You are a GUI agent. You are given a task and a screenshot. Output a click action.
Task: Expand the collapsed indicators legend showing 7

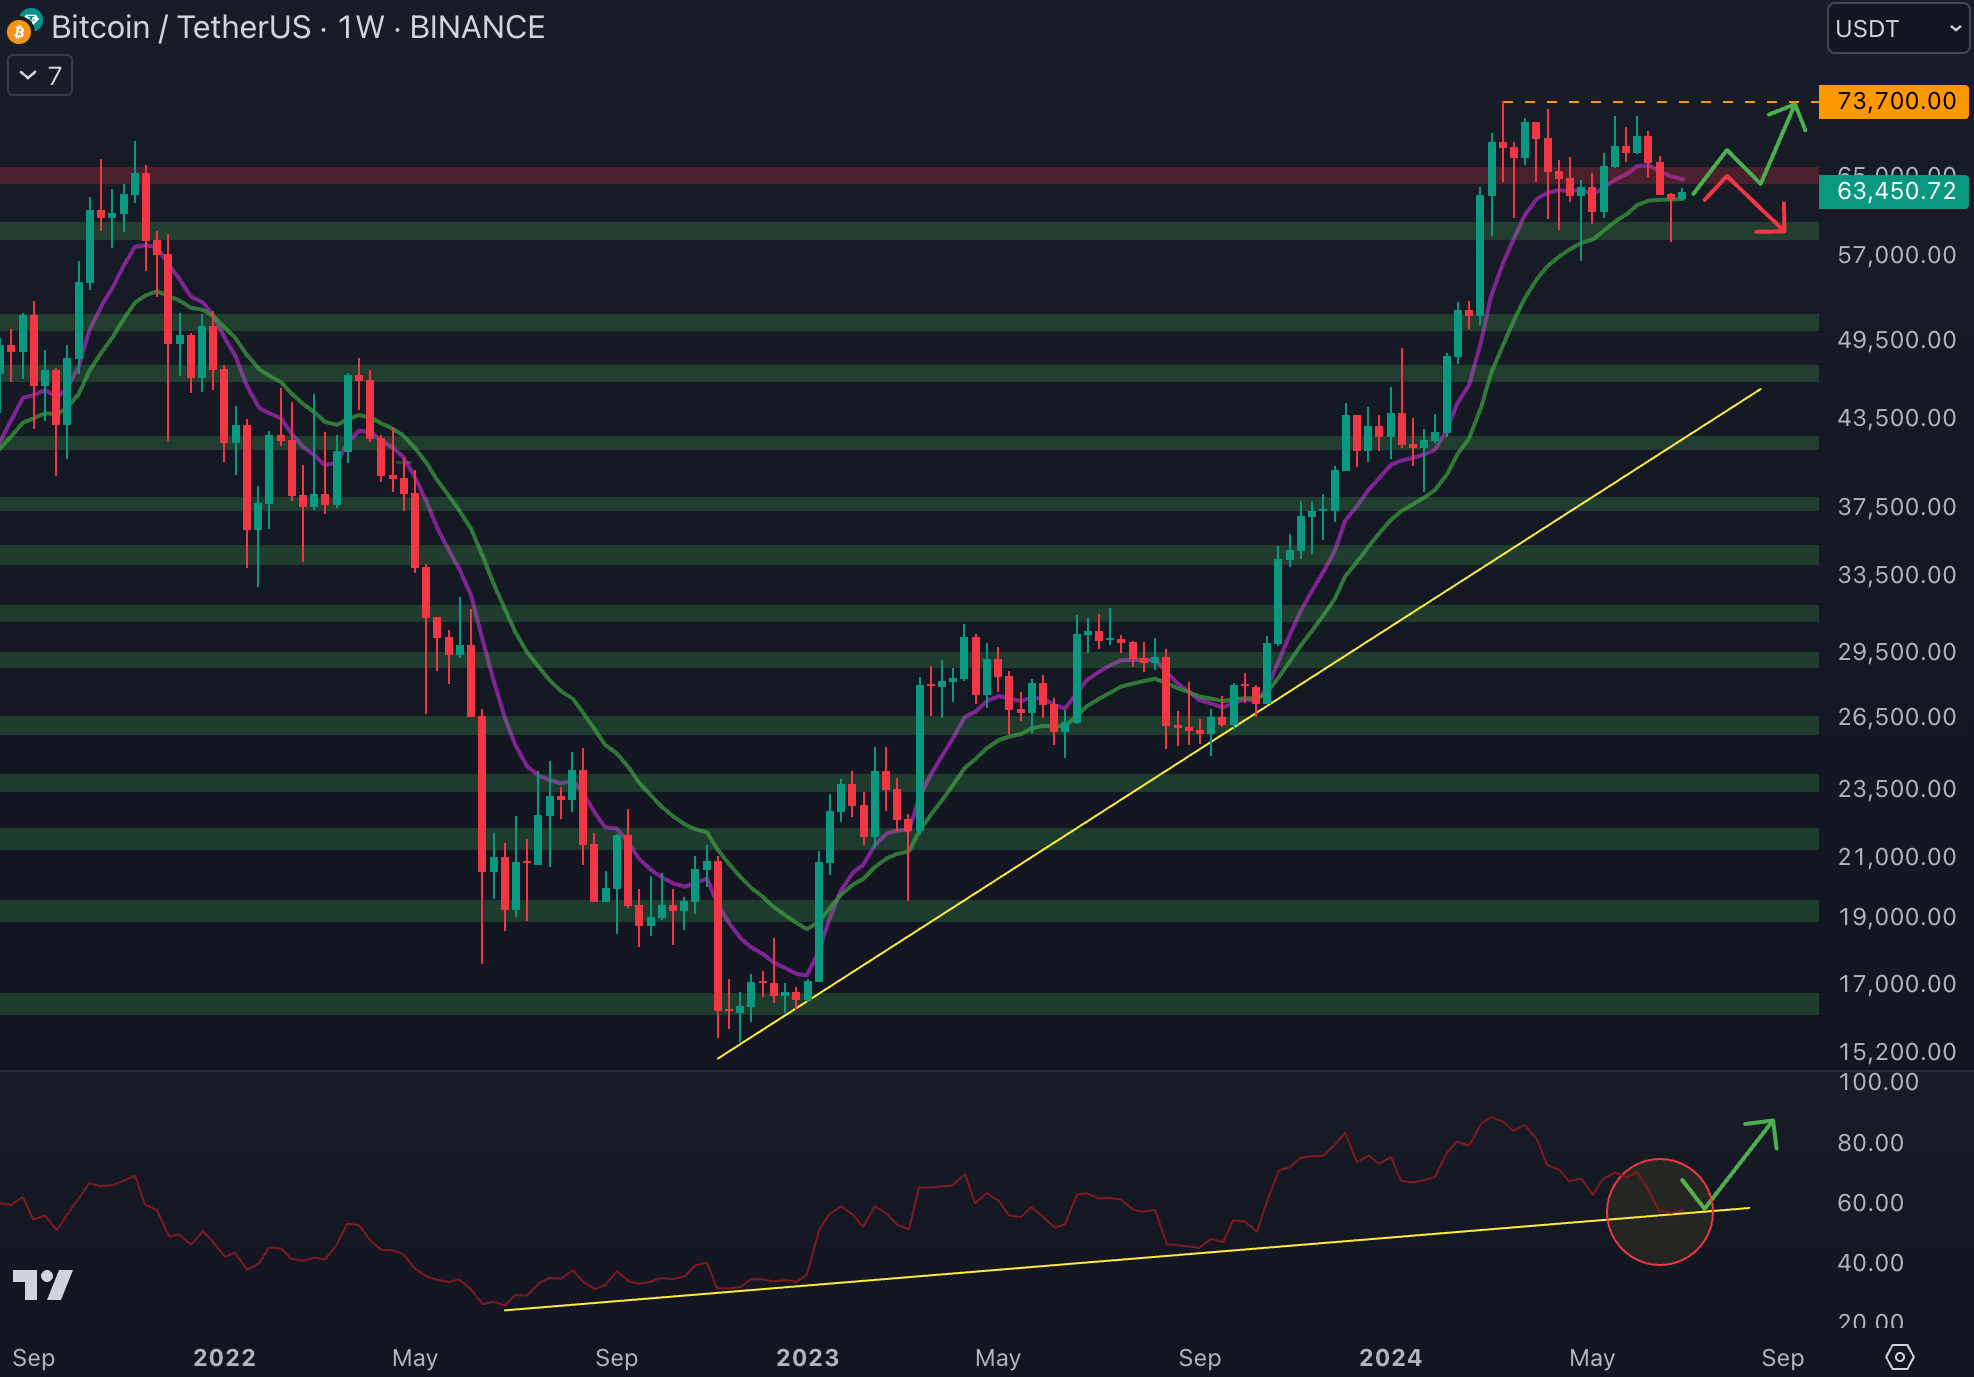click(x=40, y=76)
